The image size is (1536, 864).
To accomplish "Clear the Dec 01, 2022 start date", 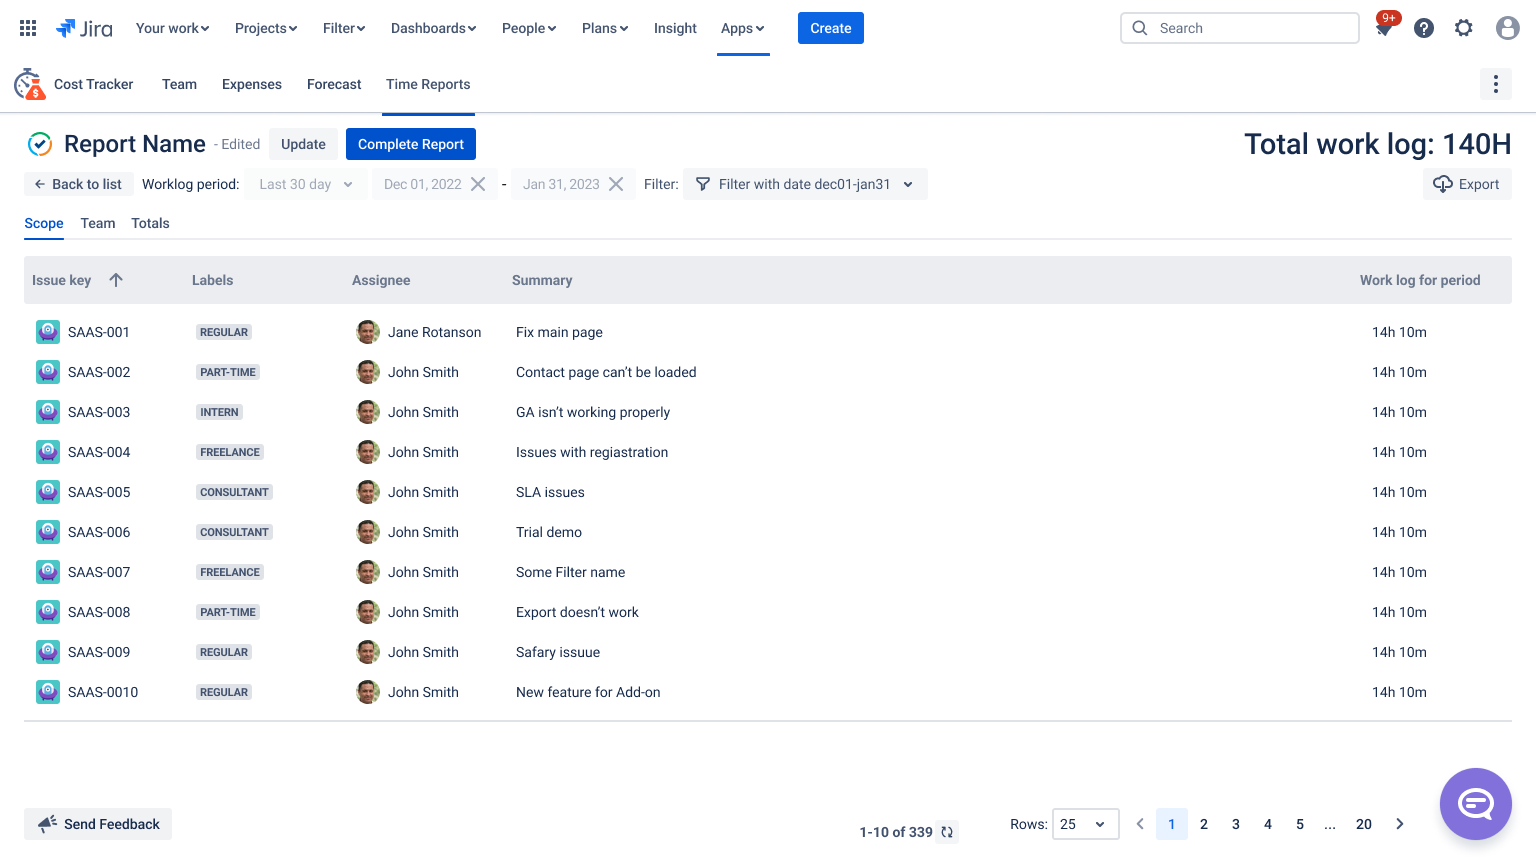I will pos(478,184).
